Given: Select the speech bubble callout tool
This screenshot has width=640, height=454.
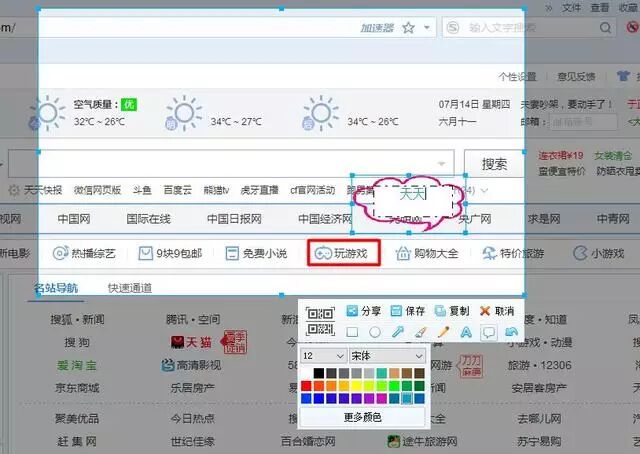Looking at the screenshot, I should click(x=489, y=332).
